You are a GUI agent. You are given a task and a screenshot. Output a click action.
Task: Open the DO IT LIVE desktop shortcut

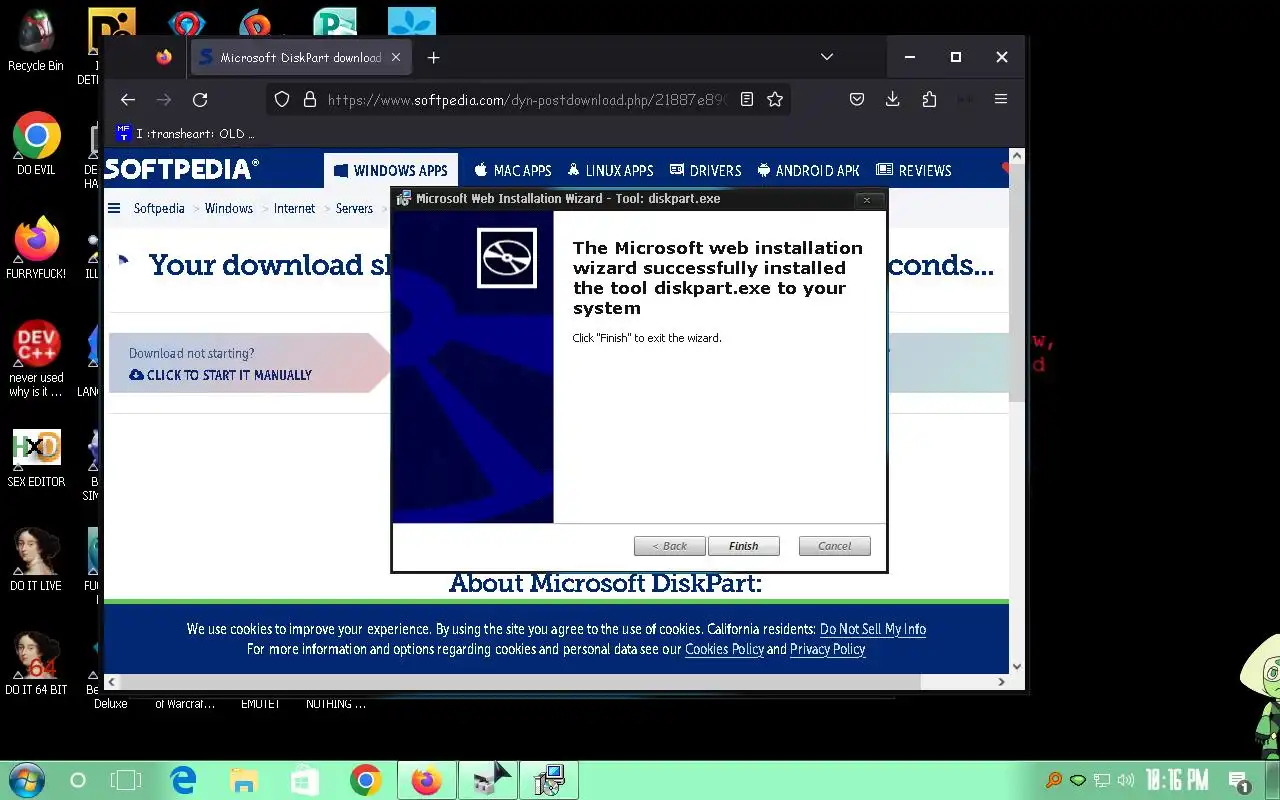pyautogui.click(x=36, y=560)
